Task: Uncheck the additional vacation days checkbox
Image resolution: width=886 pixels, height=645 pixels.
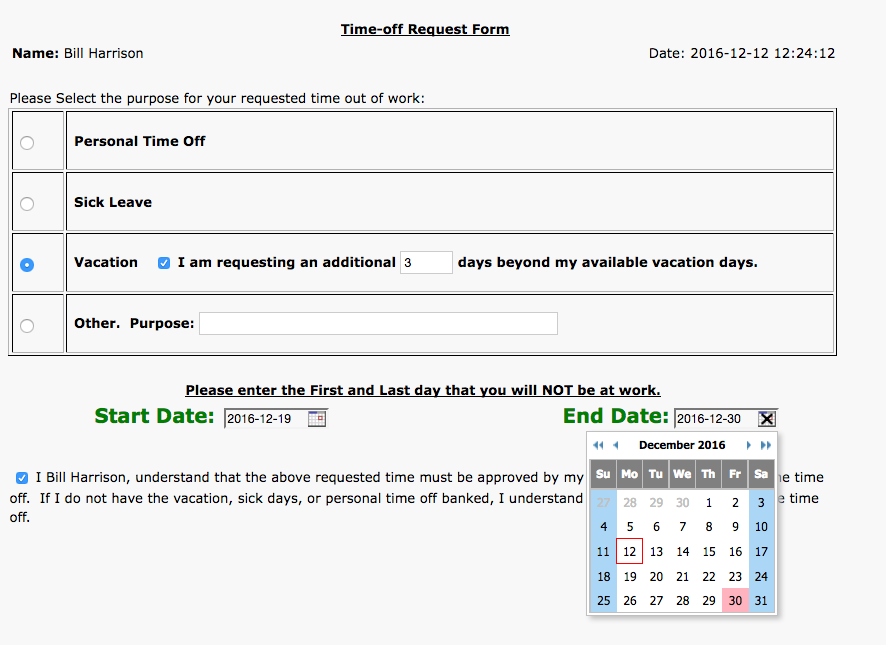Action: pyautogui.click(x=164, y=263)
